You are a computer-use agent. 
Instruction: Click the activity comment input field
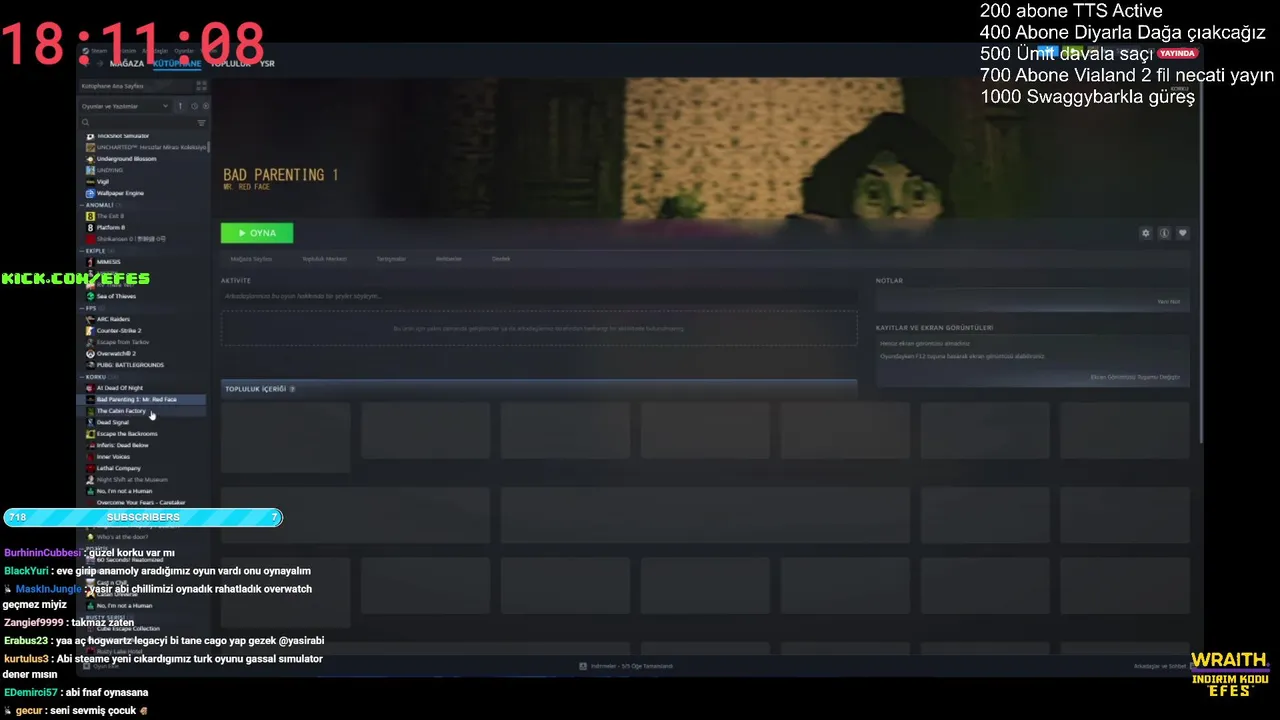[539, 296]
